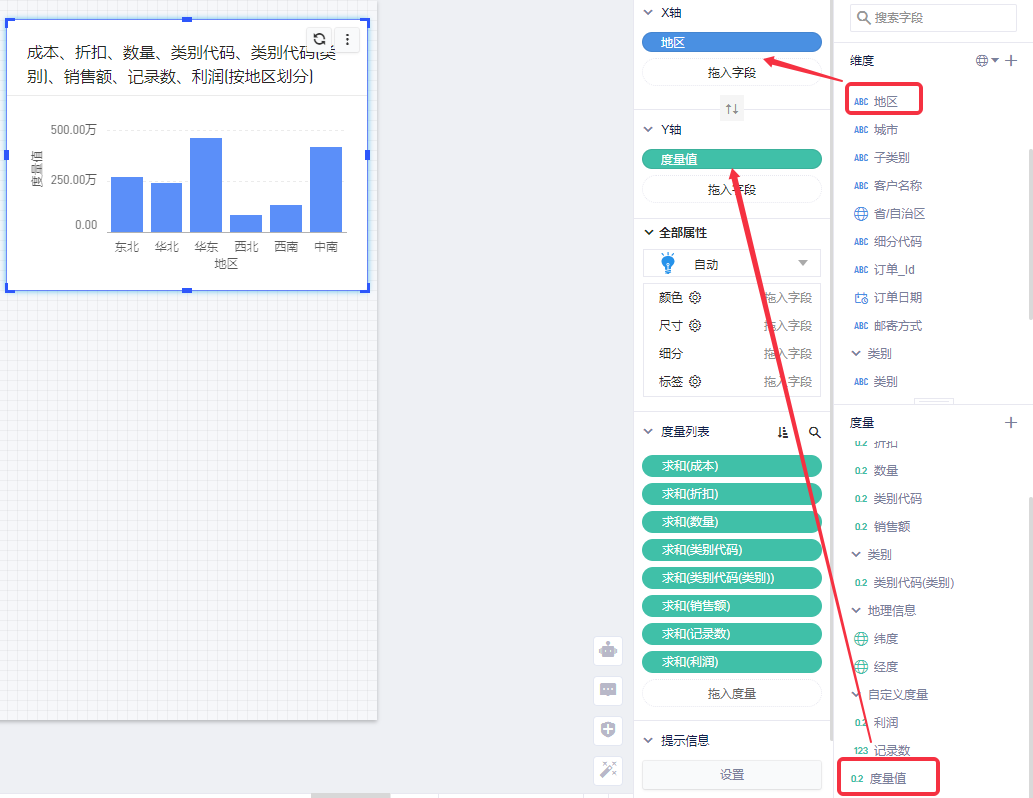Collapse the X轴 section
The width and height of the screenshot is (1033, 798).
tap(648, 12)
